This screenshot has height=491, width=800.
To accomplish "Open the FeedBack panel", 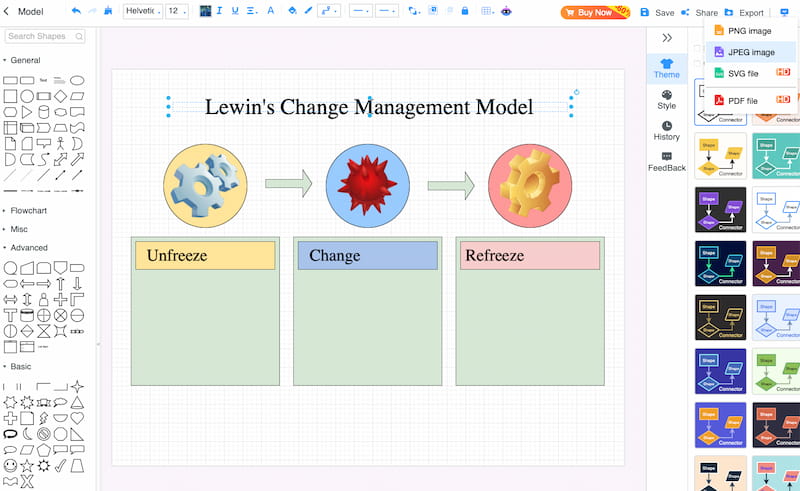I will tap(667, 162).
